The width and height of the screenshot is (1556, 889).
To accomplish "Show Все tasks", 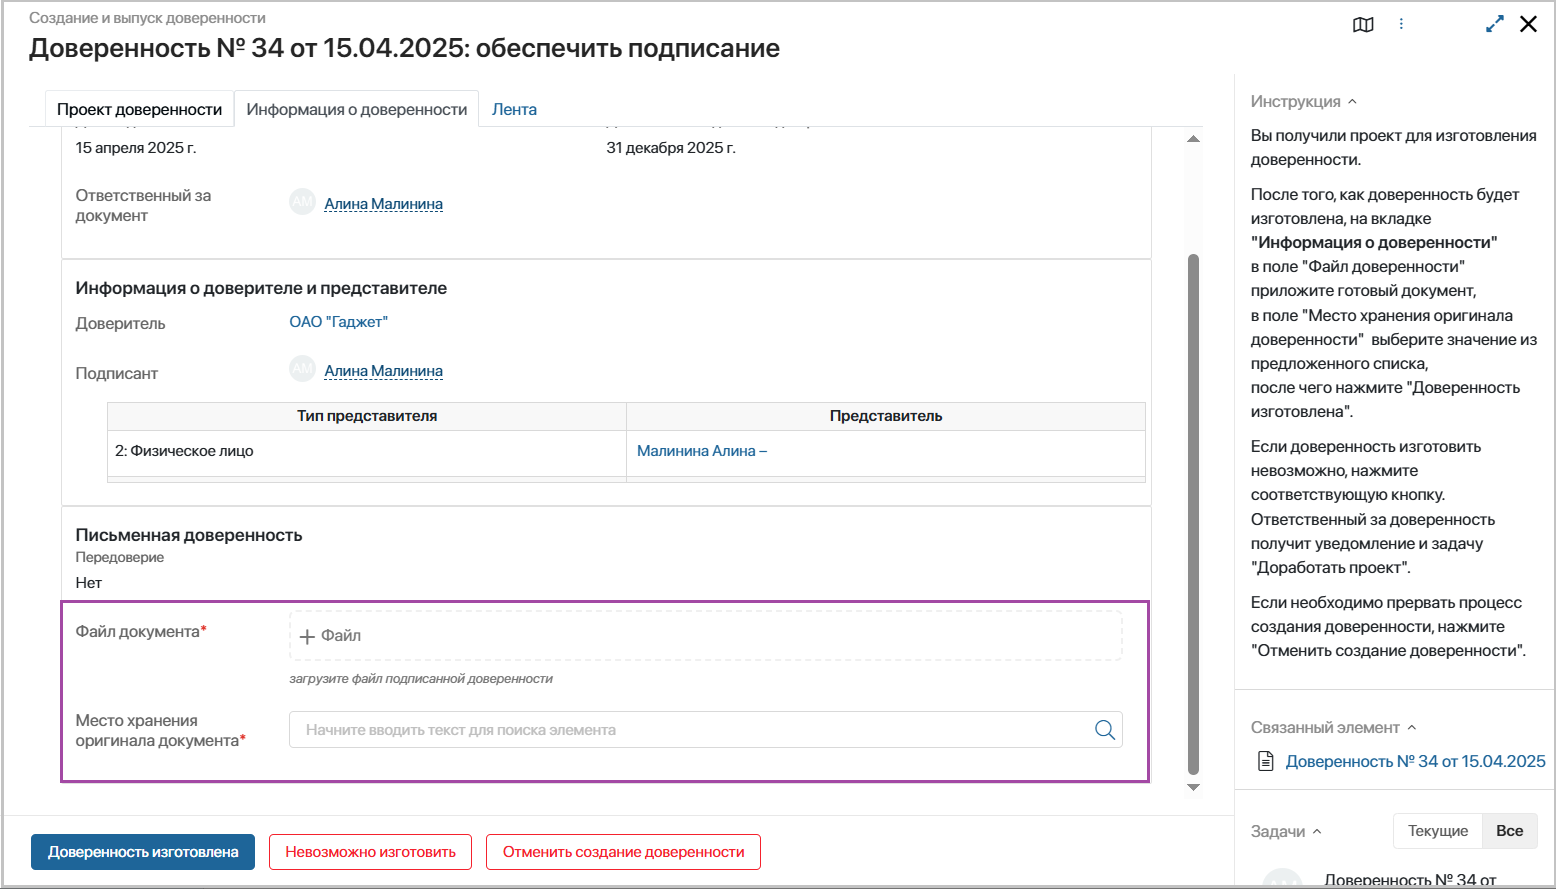I will pos(1510,831).
